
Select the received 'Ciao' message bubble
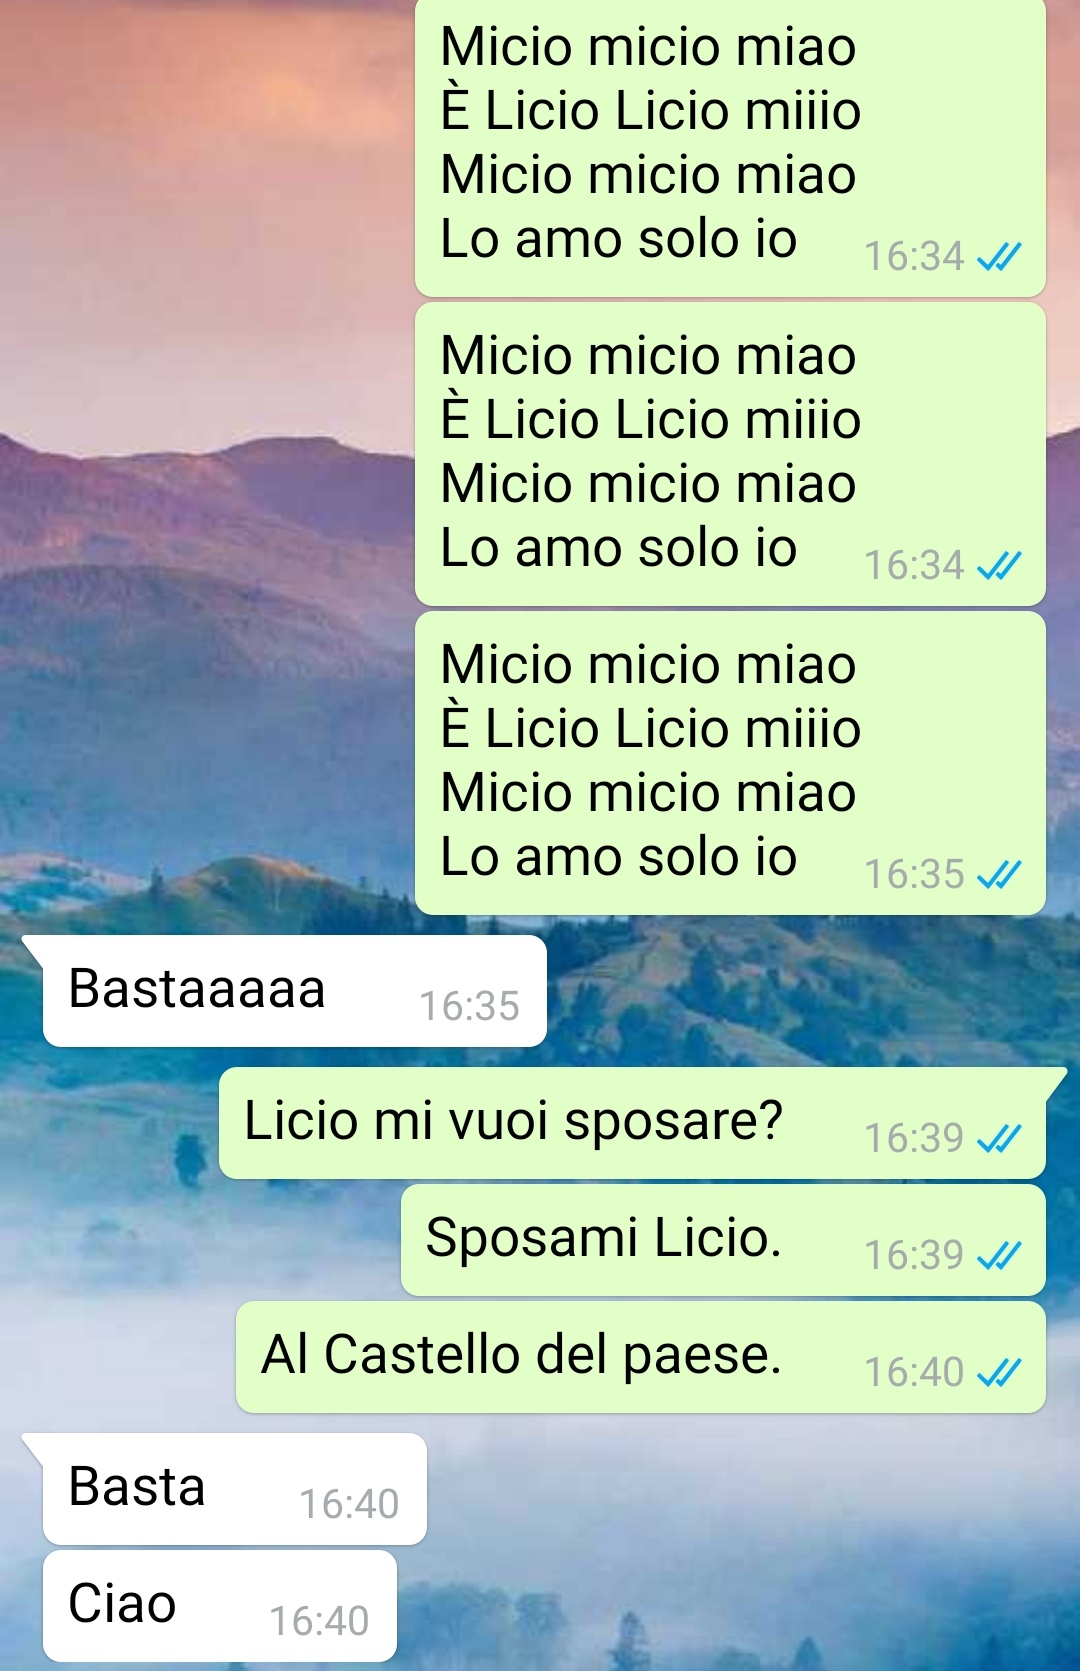pos(220,1606)
